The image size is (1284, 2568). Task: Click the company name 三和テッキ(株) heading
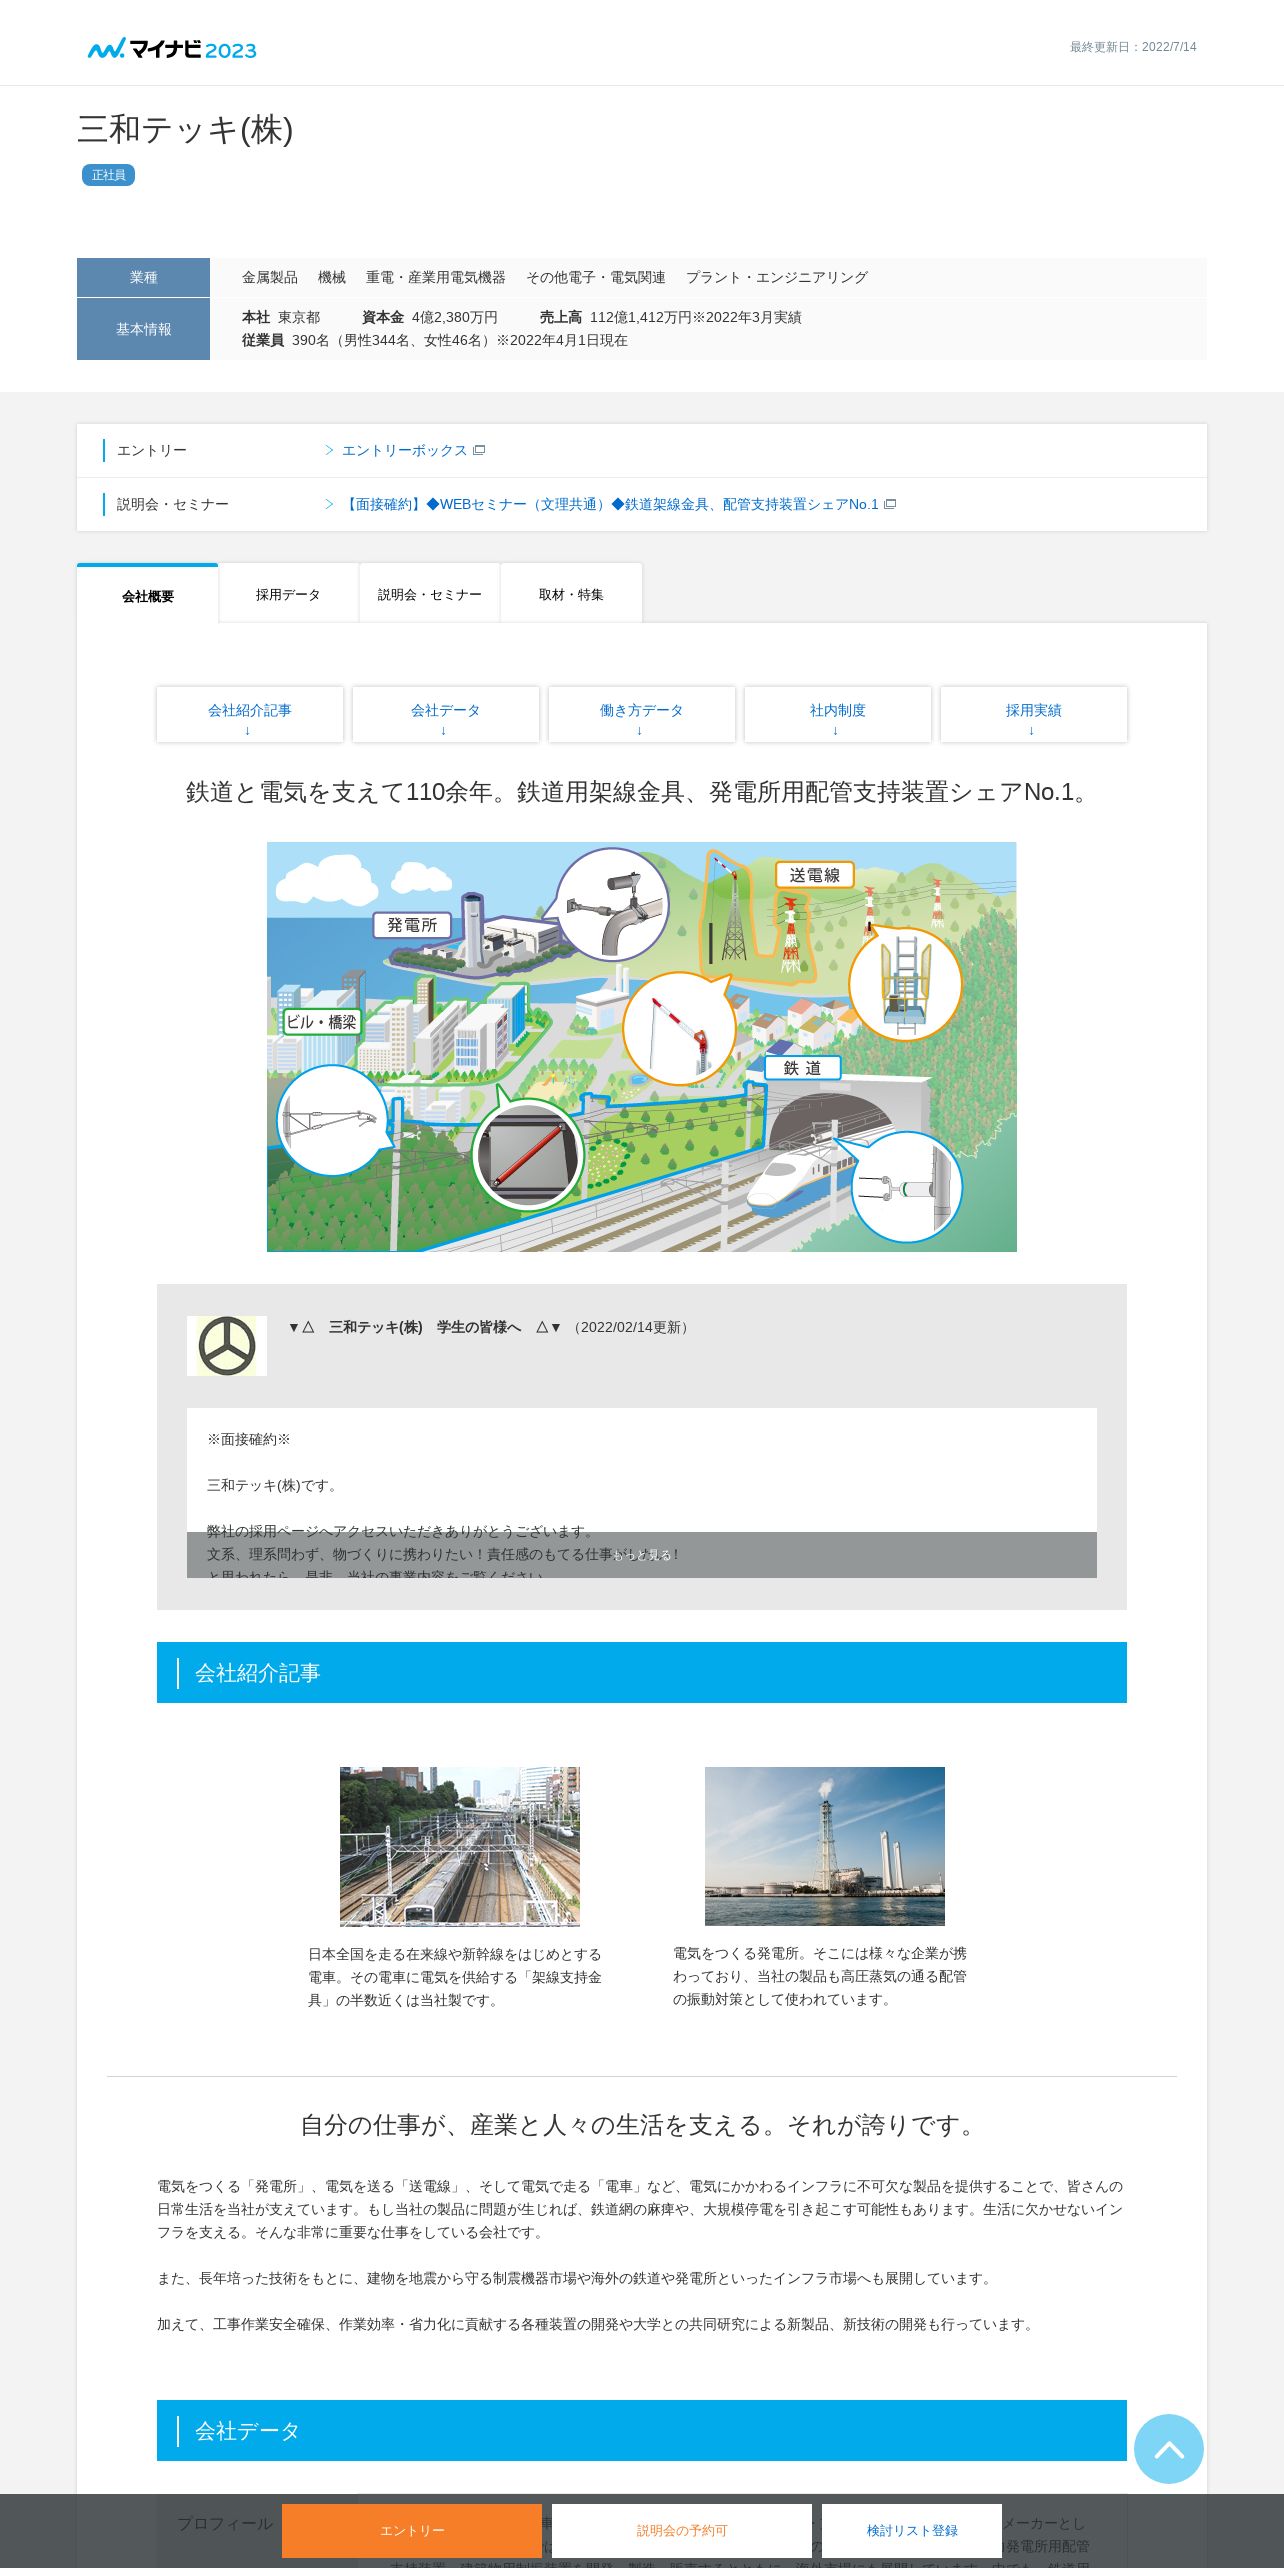tap(185, 129)
